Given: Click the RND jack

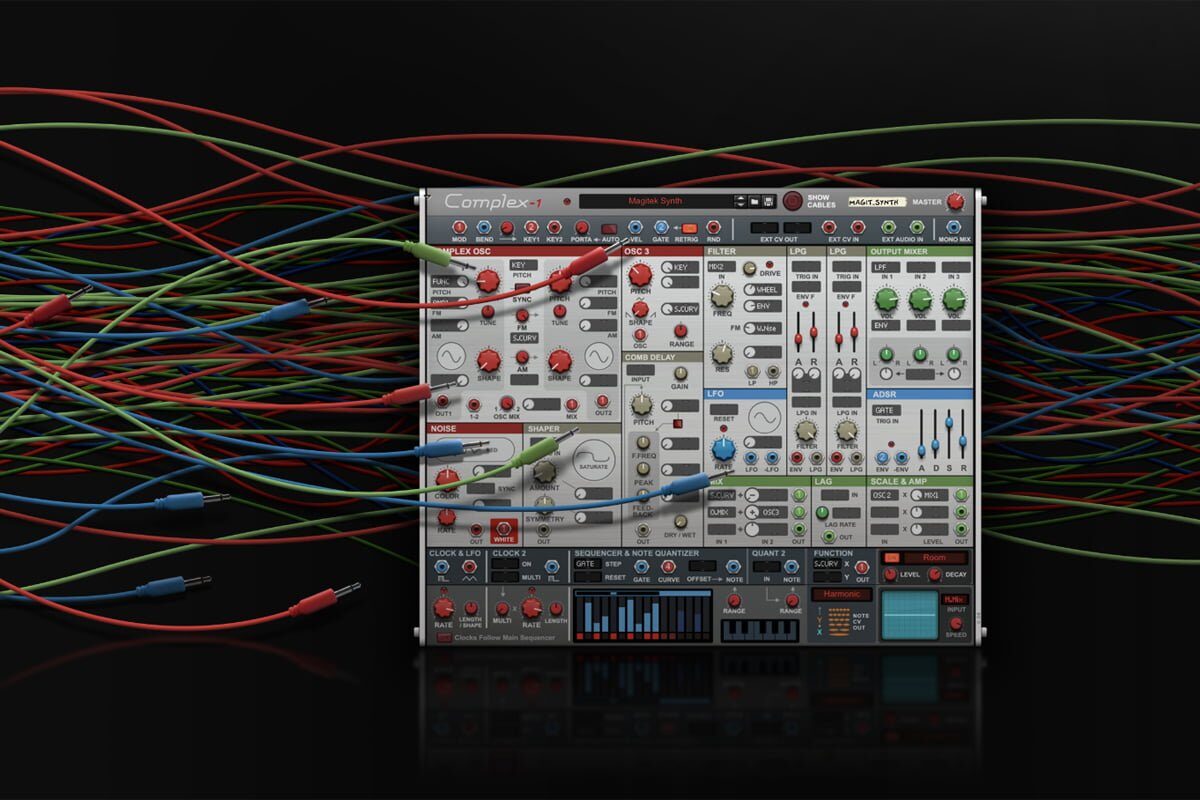Looking at the screenshot, I should click(713, 228).
